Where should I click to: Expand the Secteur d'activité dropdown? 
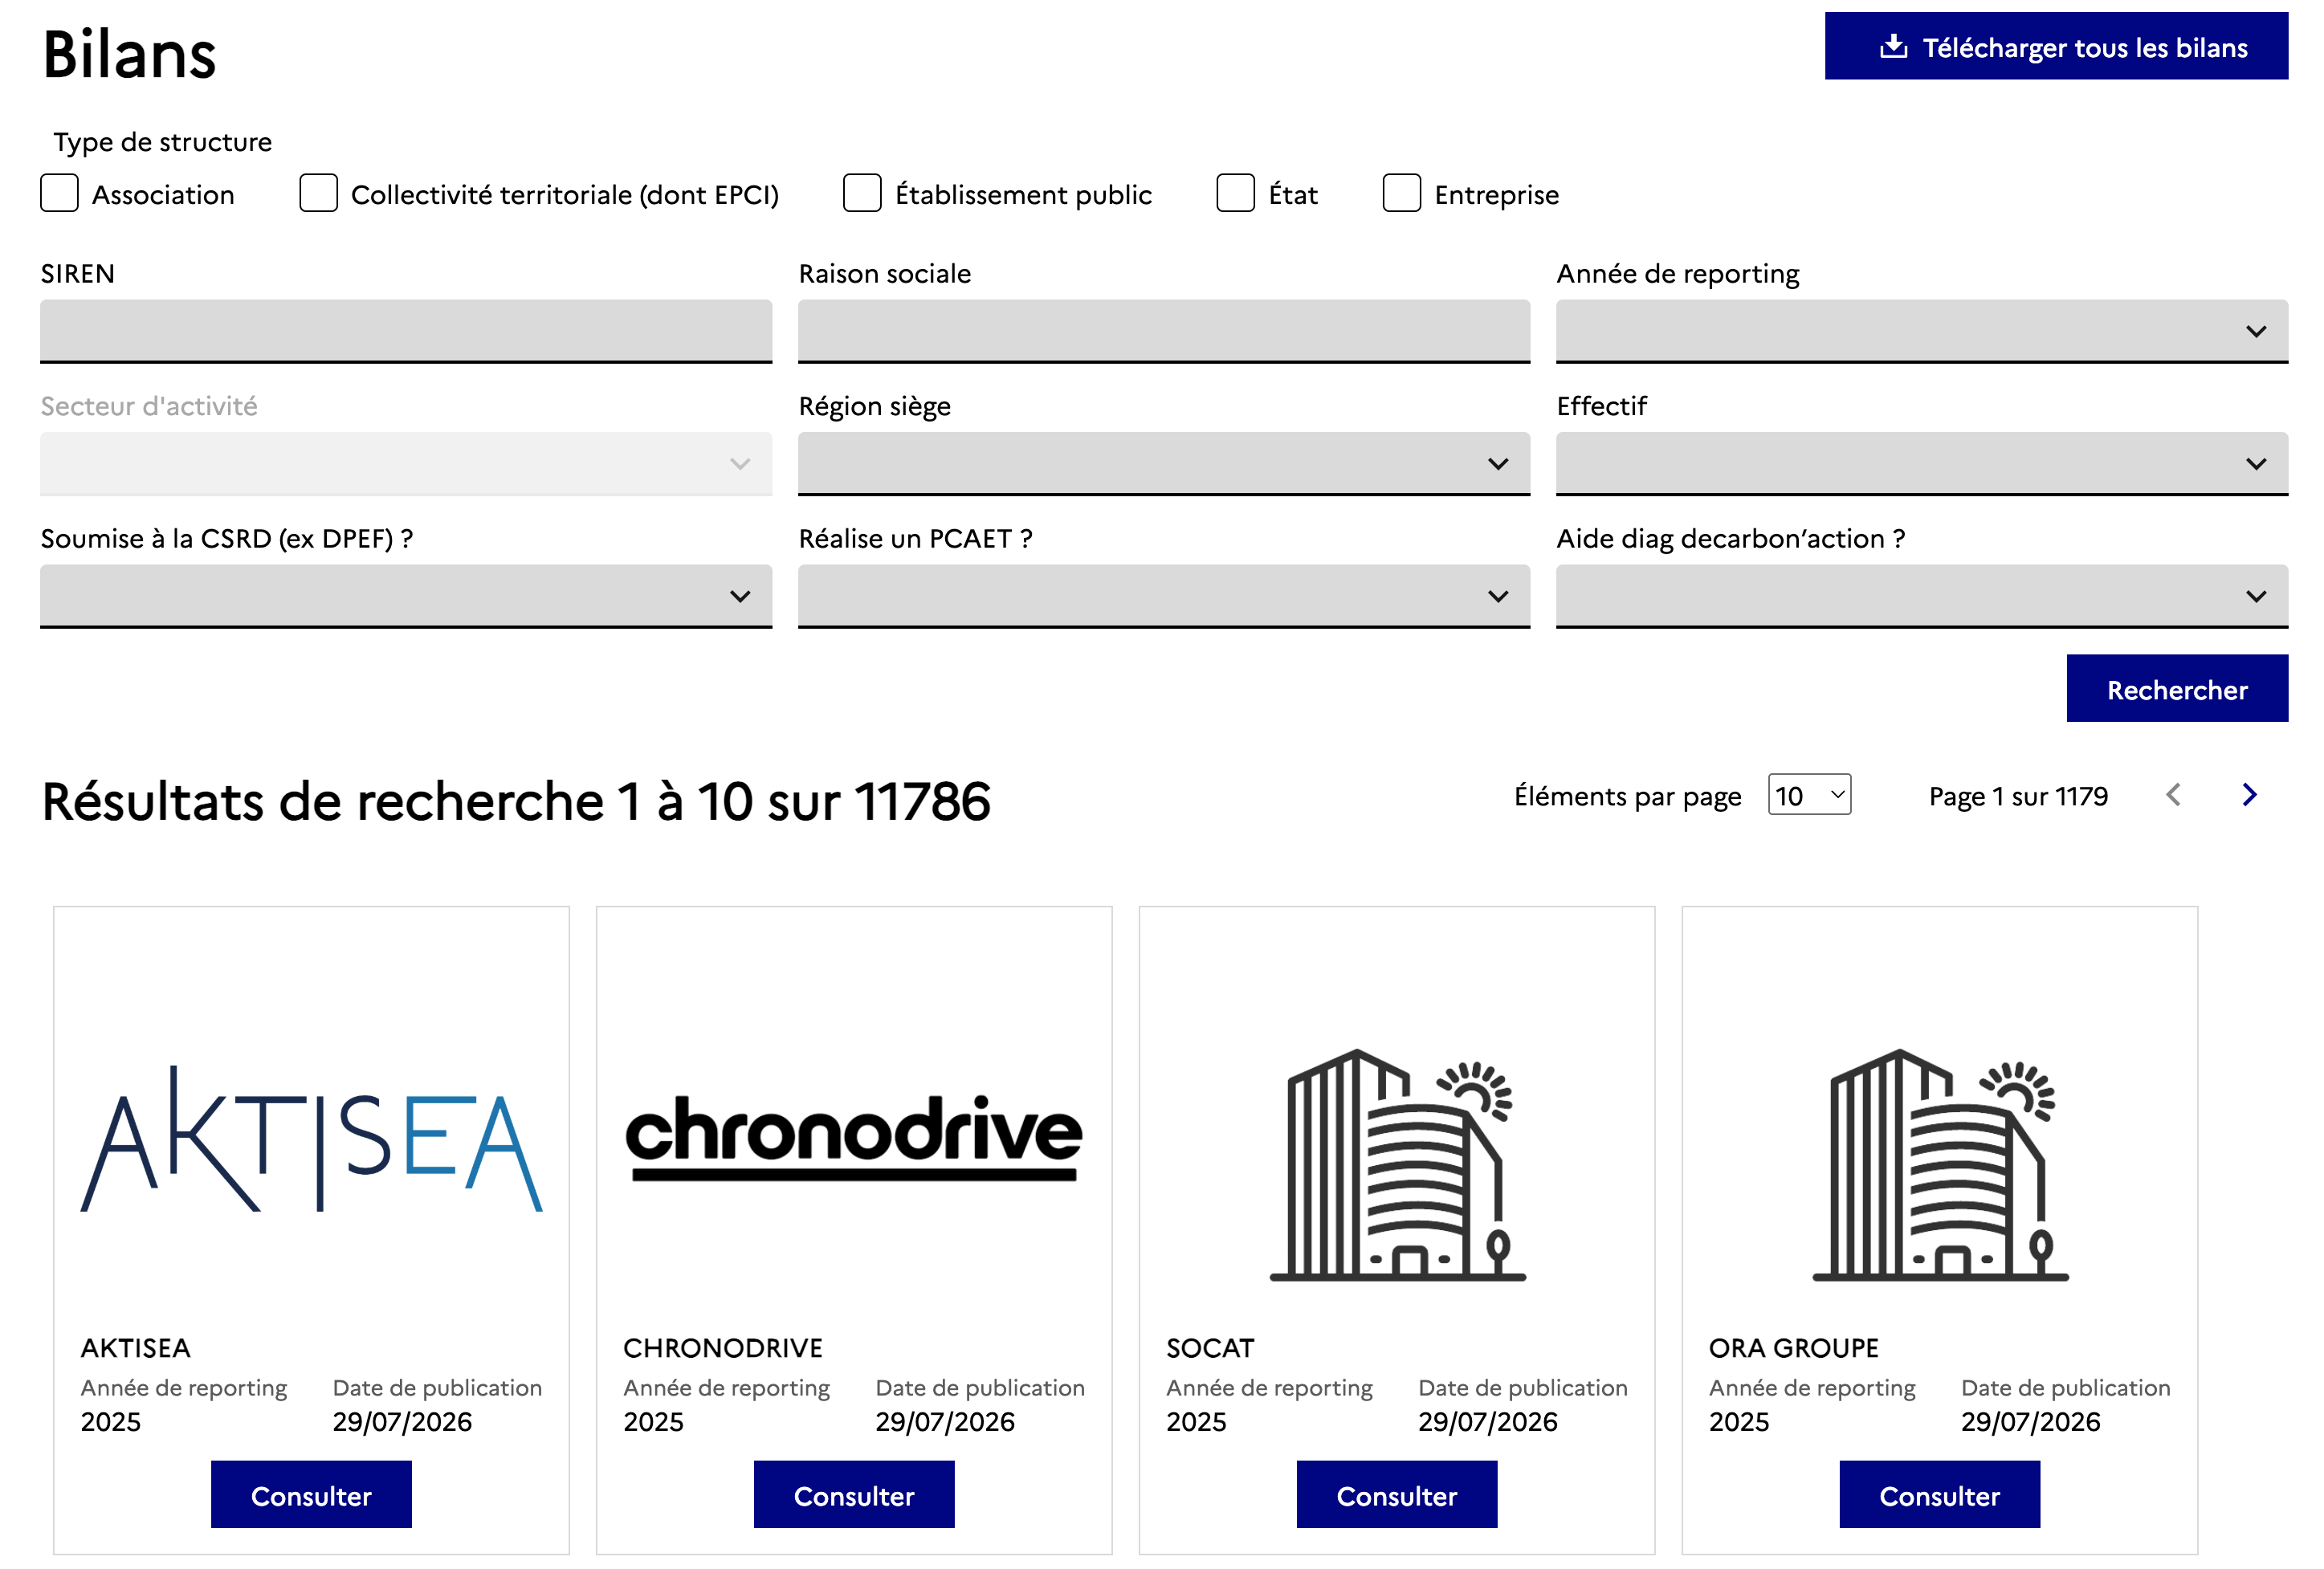click(x=406, y=464)
